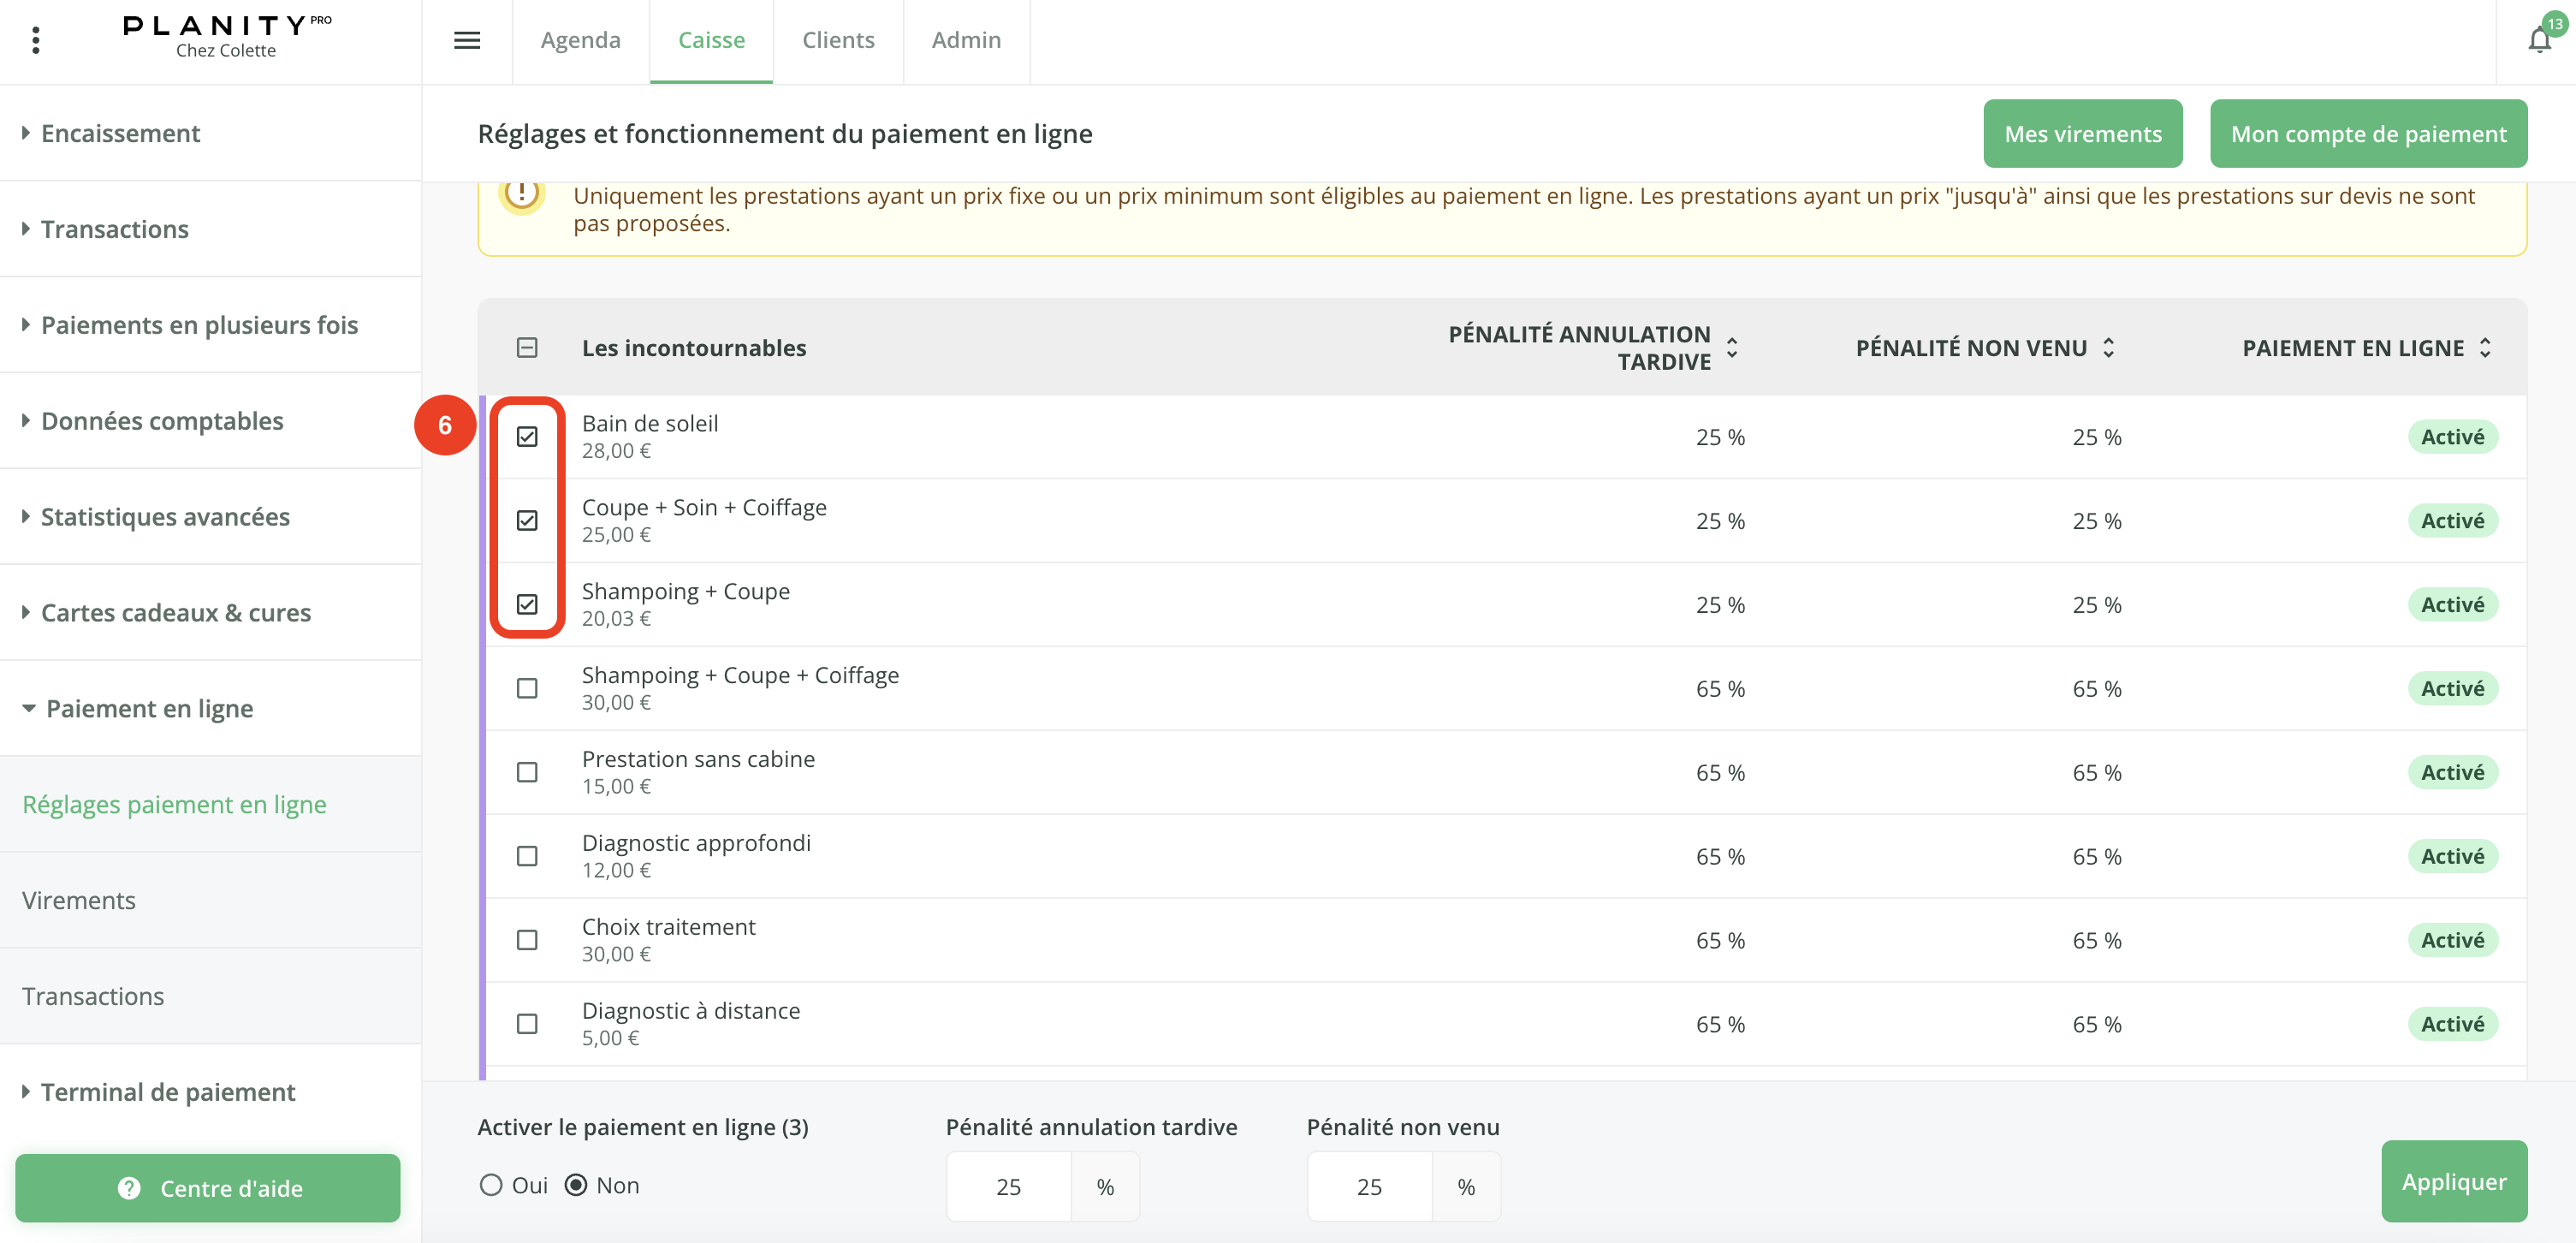The width and height of the screenshot is (2576, 1243).
Task: Open the Clients tab
Action: coord(838,40)
